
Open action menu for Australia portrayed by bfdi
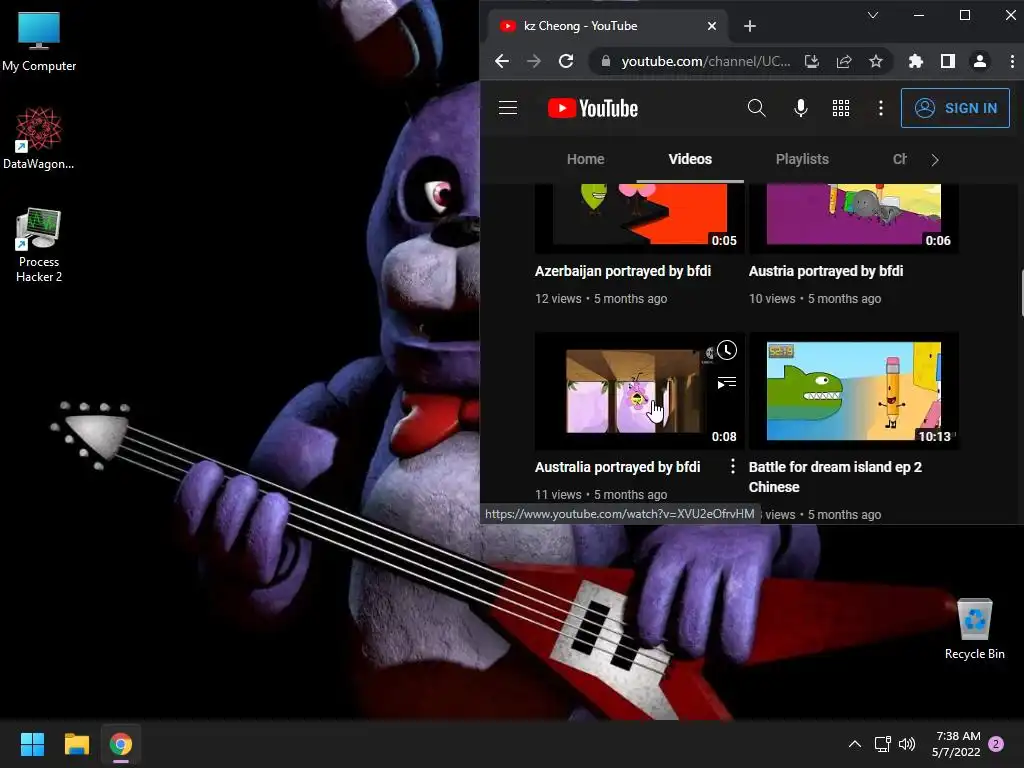(x=733, y=466)
